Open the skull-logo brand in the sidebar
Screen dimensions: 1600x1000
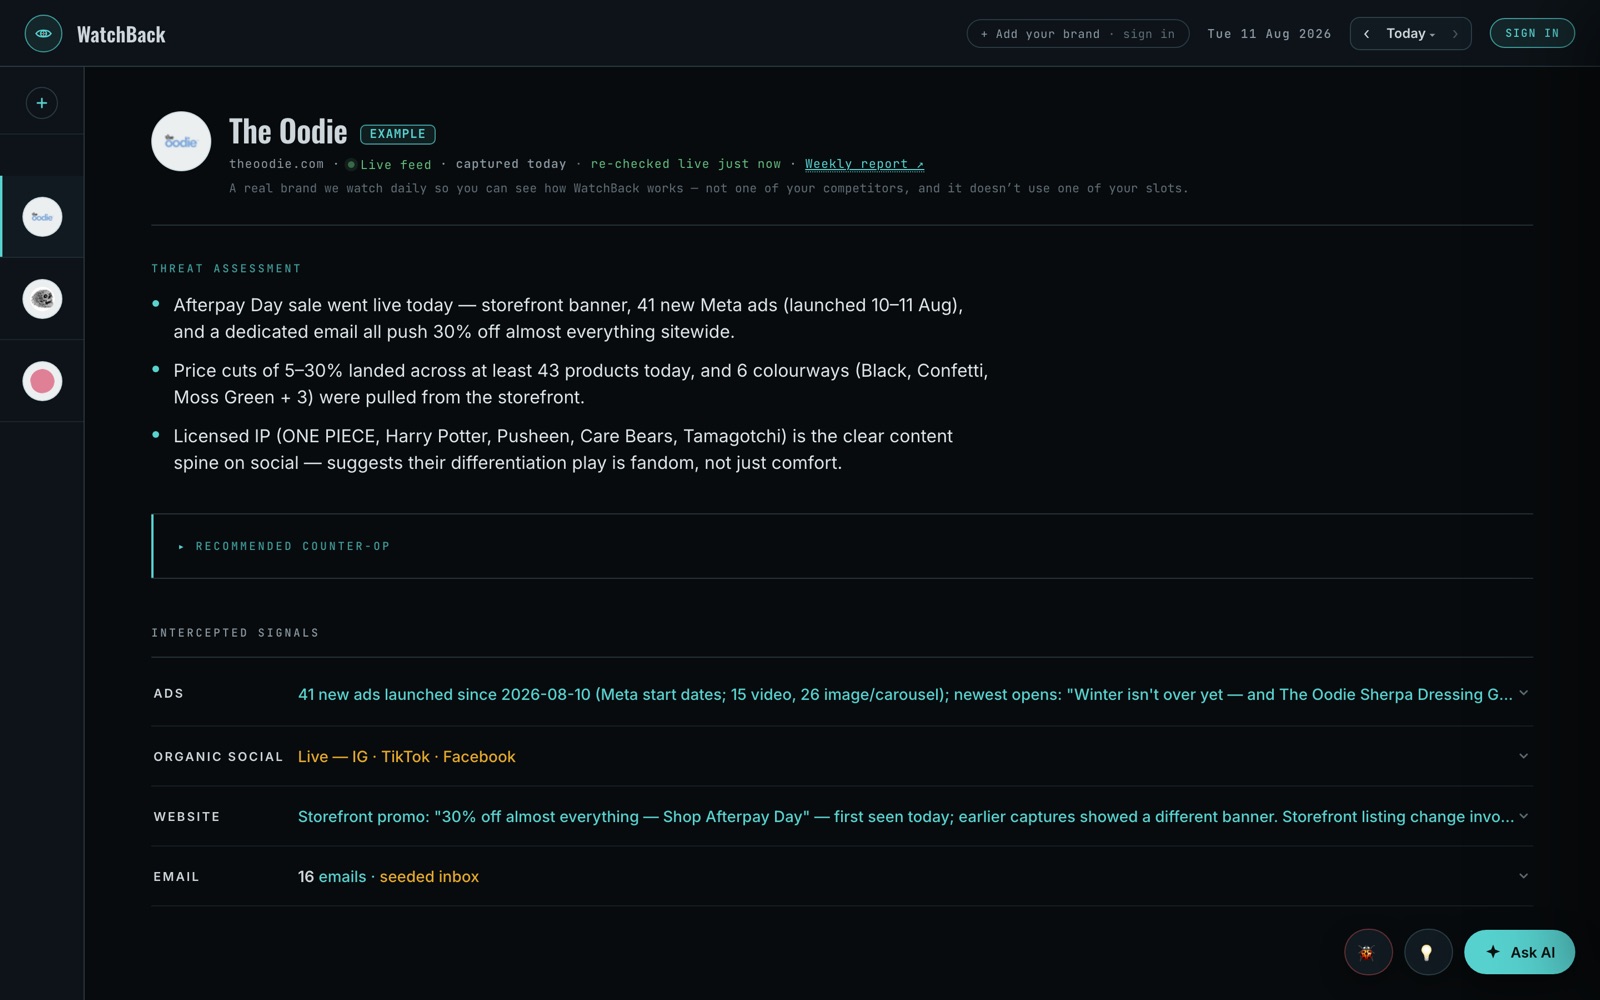click(42, 299)
